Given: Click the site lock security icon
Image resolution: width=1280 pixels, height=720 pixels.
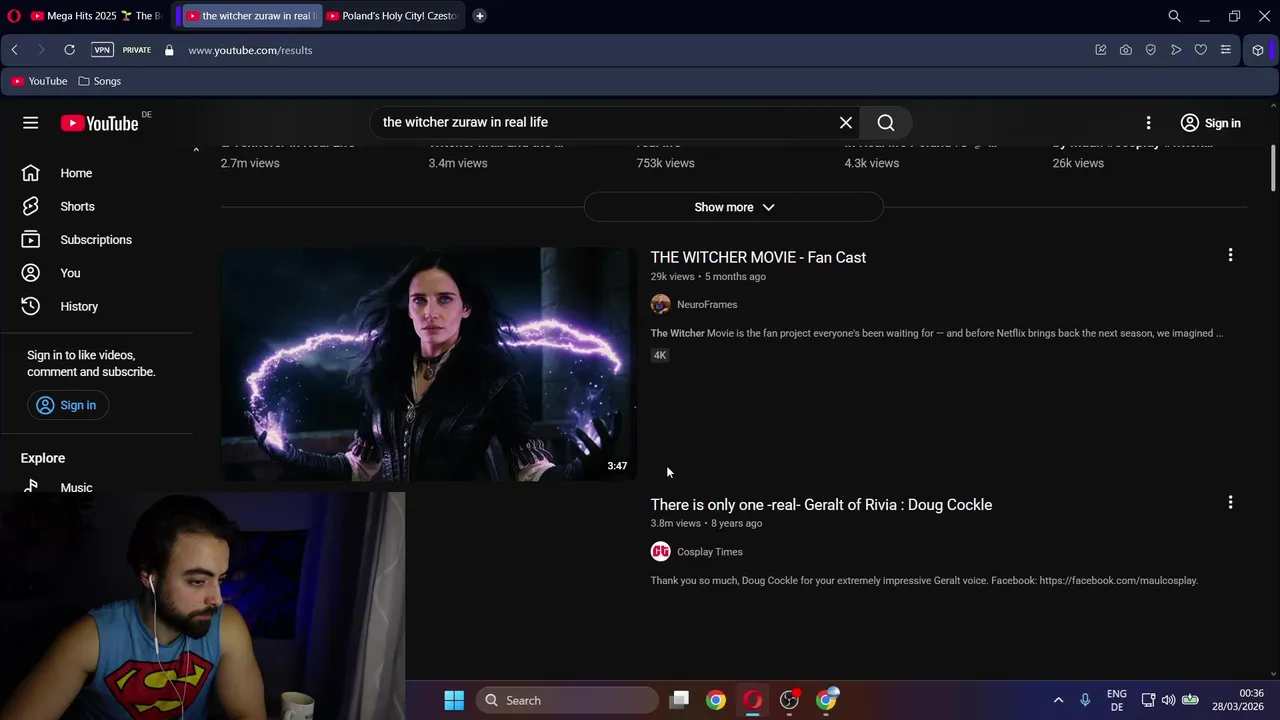Looking at the screenshot, I should 169,50.
